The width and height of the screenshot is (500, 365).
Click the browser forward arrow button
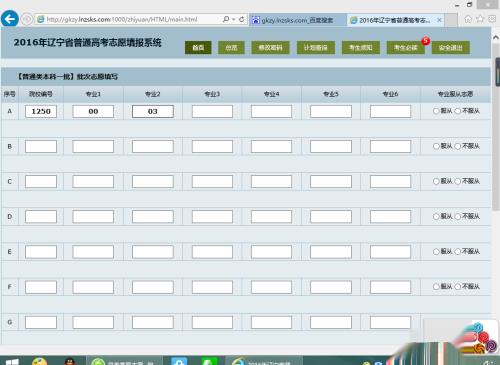tap(27, 19)
